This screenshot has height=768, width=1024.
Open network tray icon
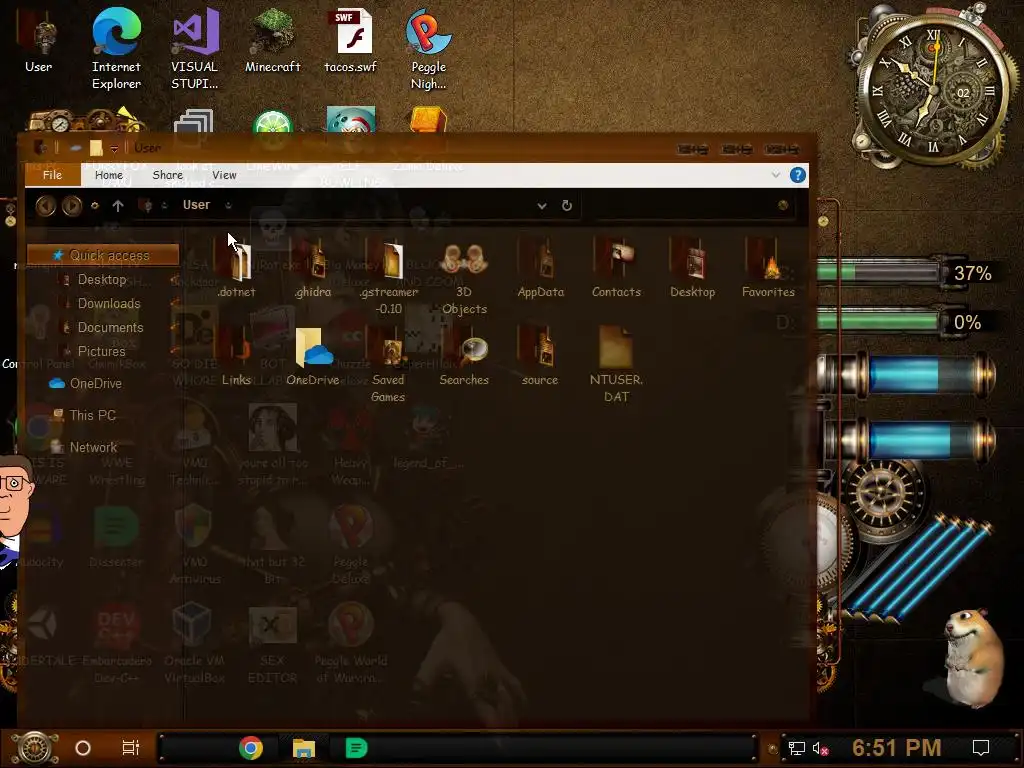(796, 748)
